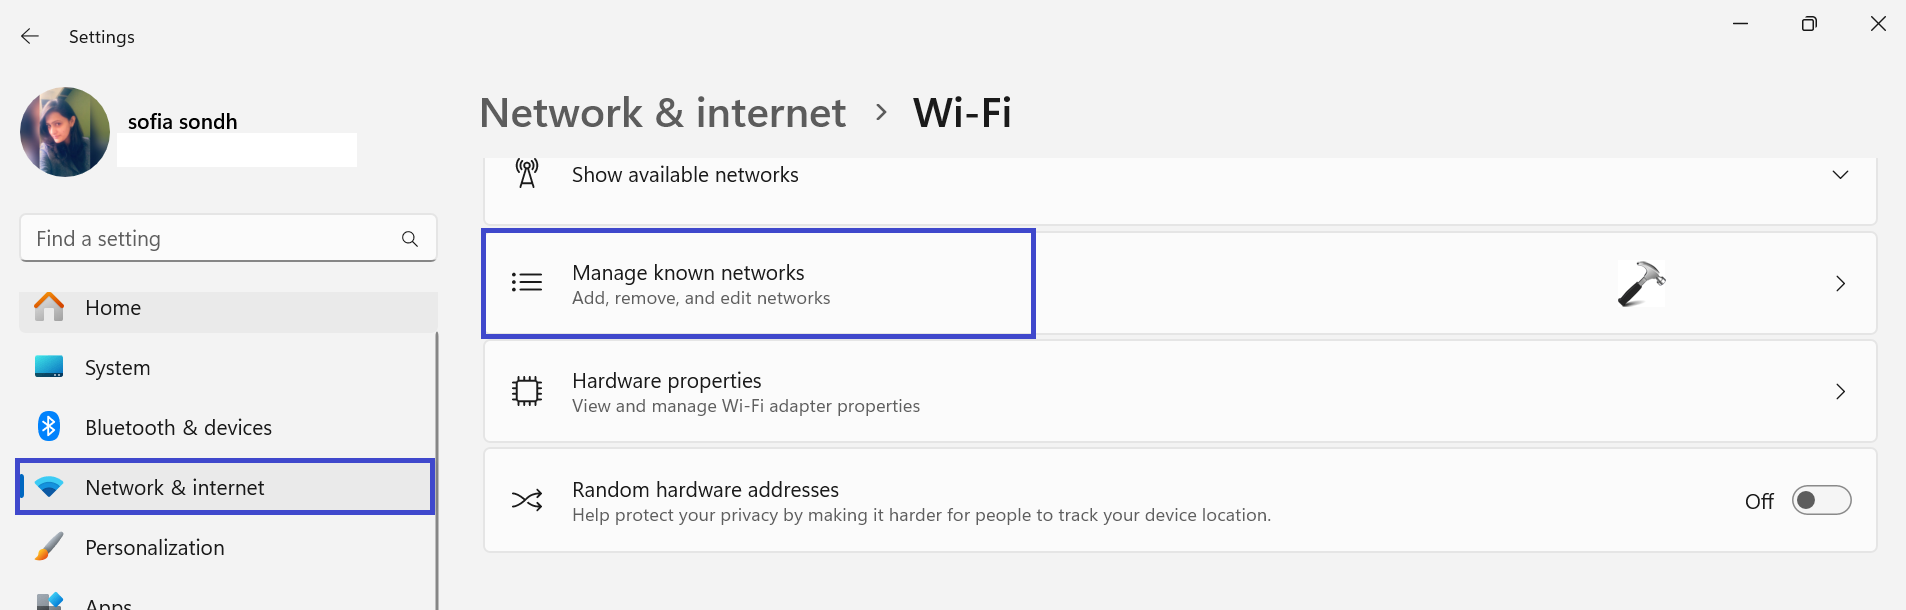
Task: Click the sidebar vertical scrollbar
Action: (x=437, y=470)
